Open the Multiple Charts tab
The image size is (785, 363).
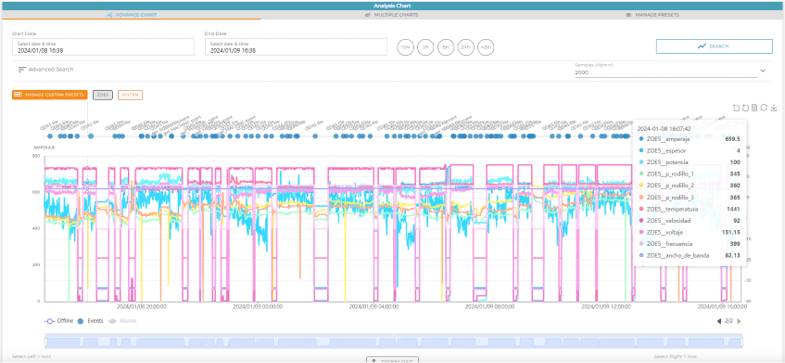392,15
